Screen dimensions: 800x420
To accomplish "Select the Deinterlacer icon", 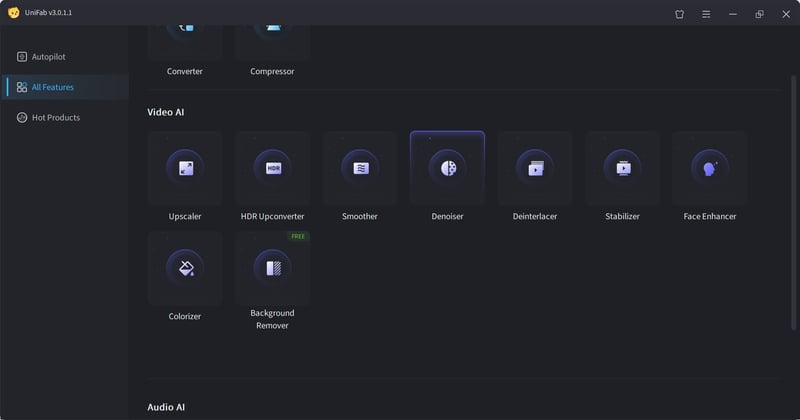I will pos(535,168).
